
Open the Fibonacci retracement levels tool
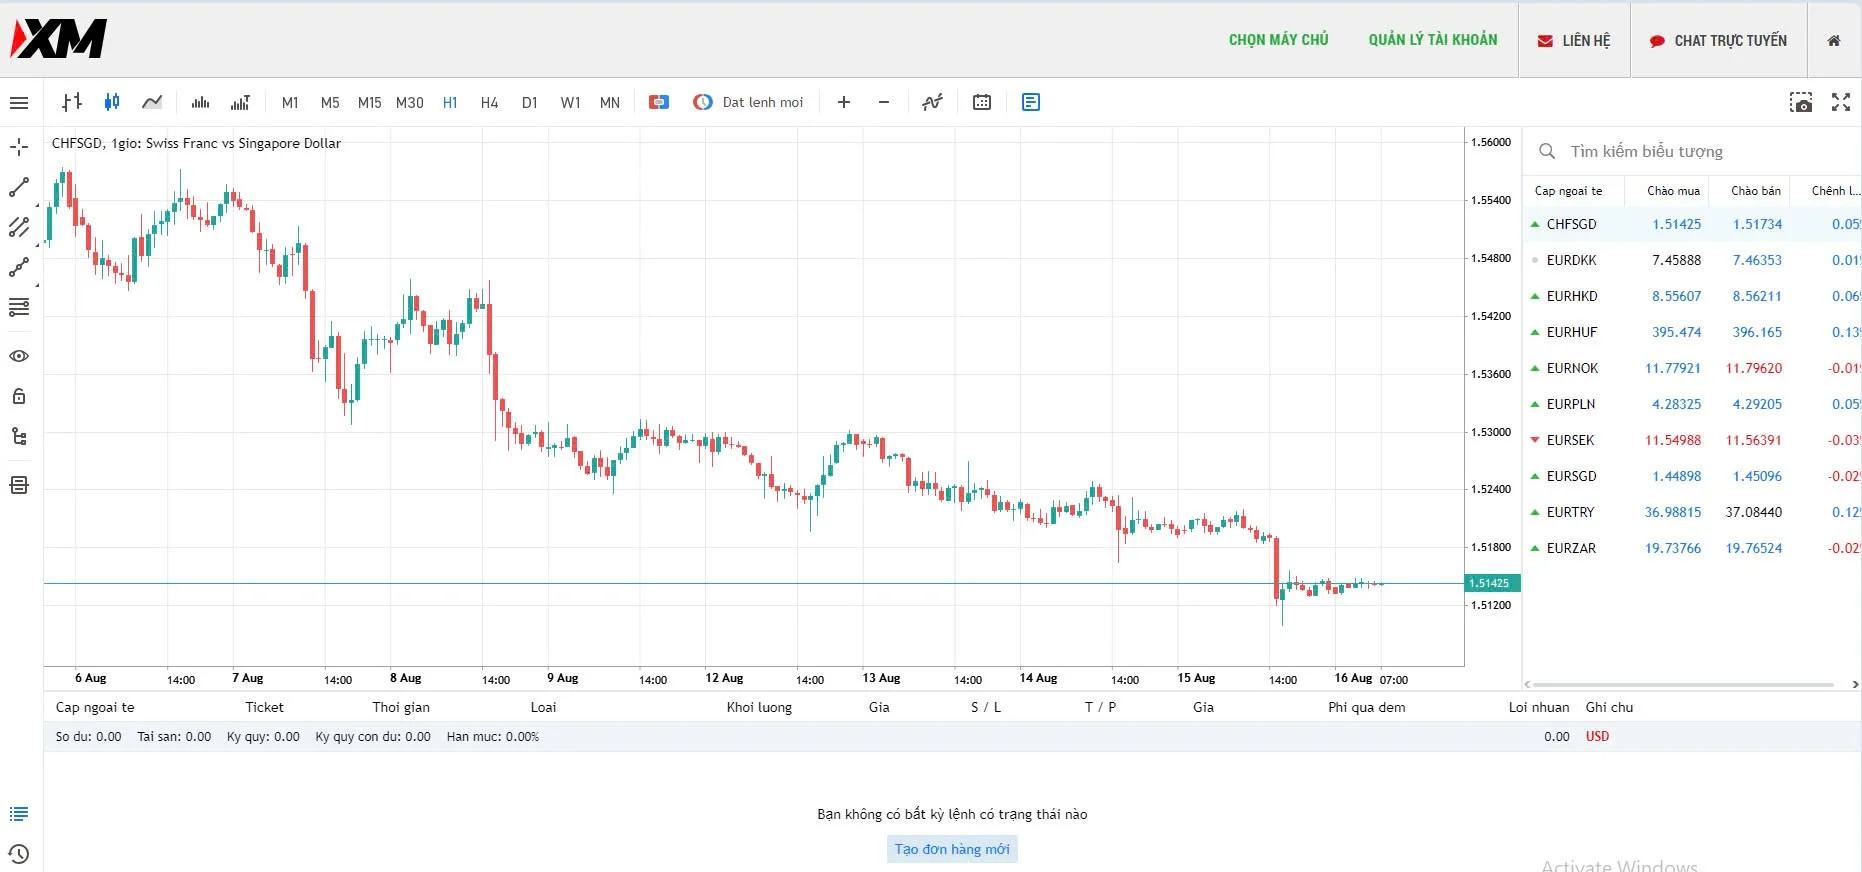[19, 307]
